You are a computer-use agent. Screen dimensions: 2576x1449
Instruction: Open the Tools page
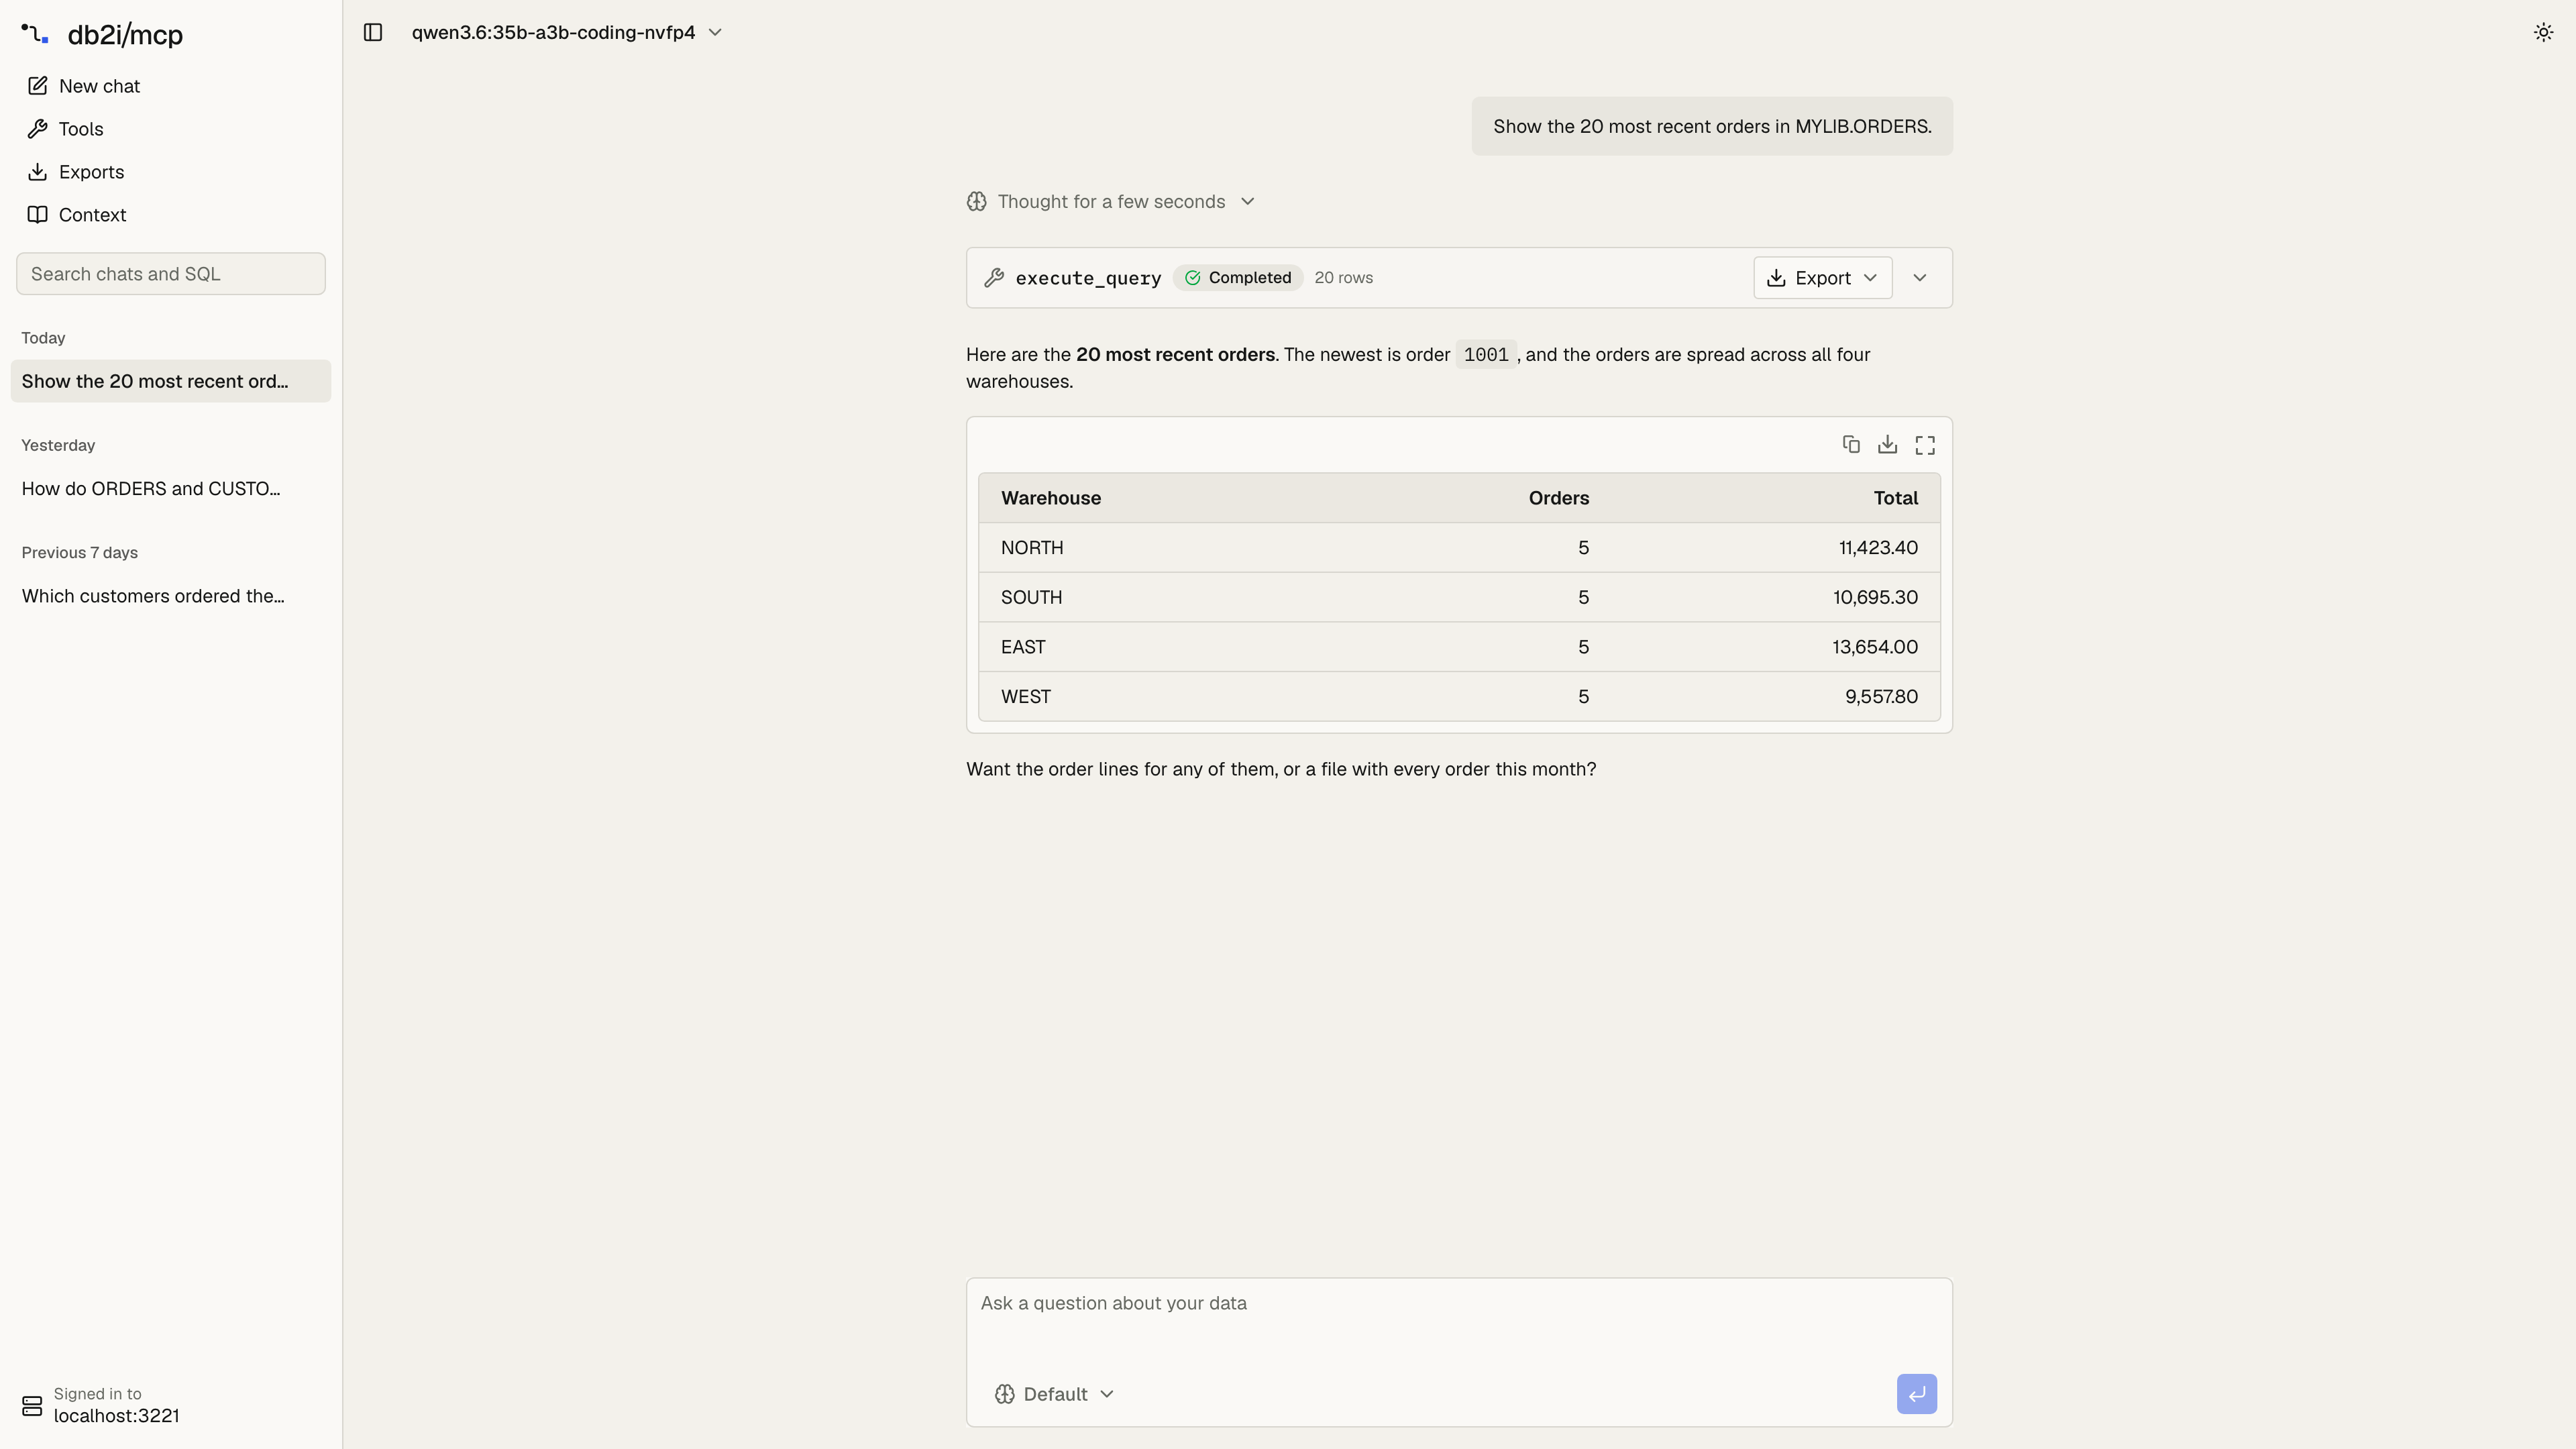(171, 129)
